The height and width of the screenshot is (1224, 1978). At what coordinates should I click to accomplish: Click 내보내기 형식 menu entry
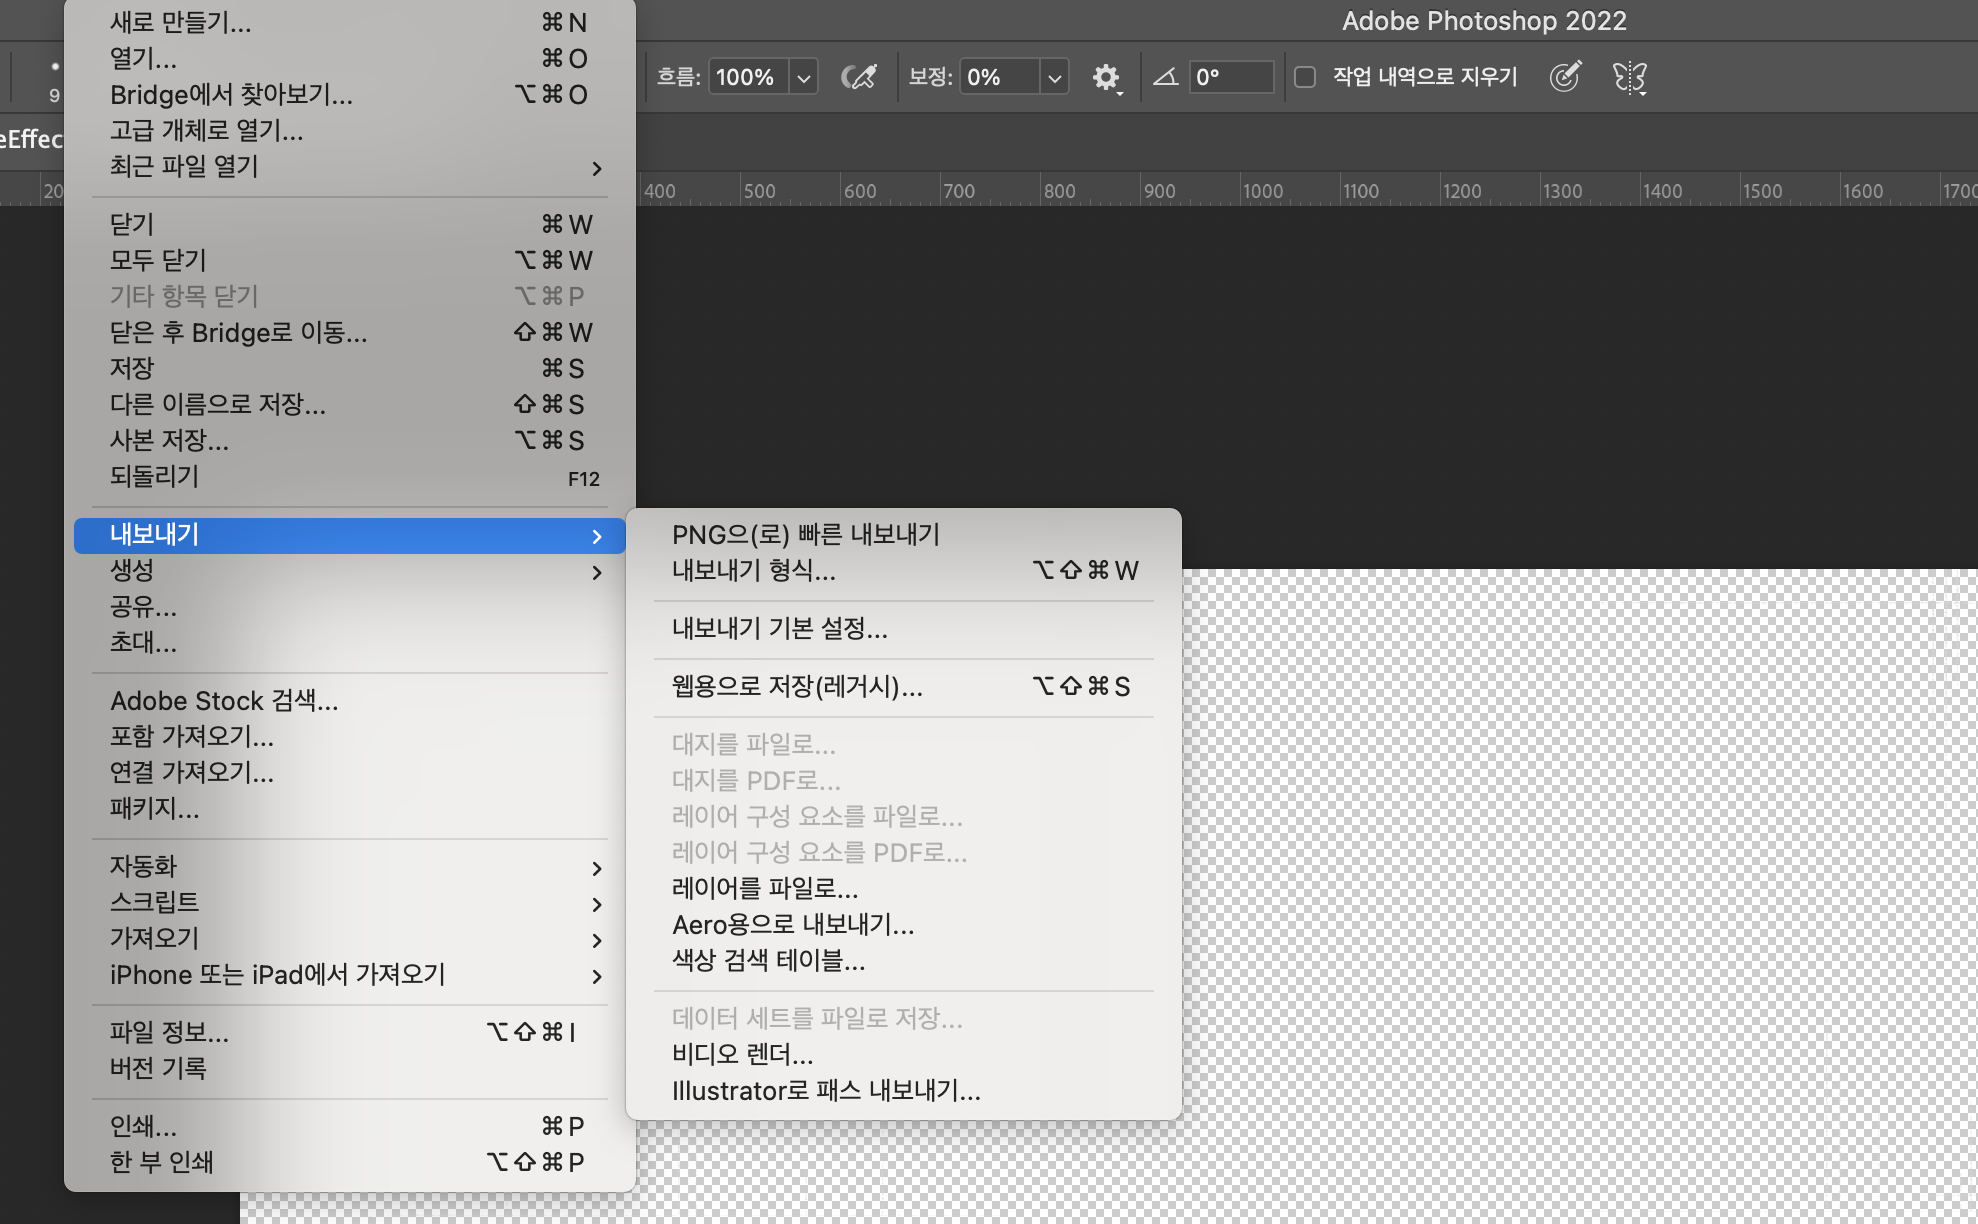click(753, 571)
